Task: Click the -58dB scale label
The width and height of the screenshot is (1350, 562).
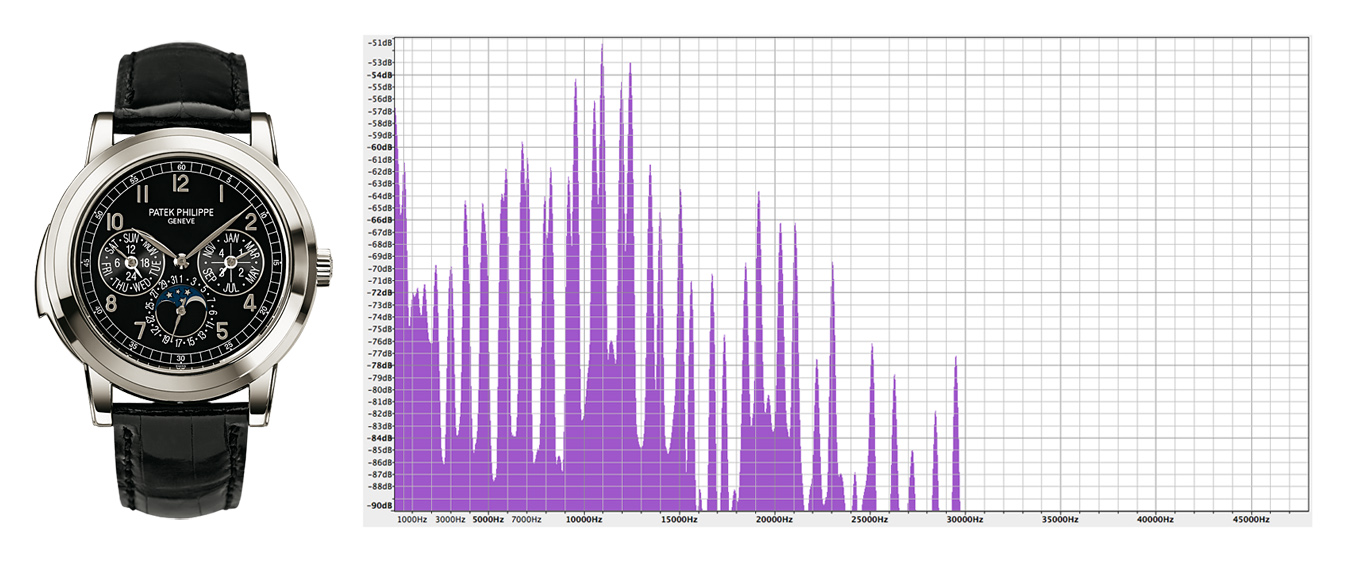Action: 380,123
